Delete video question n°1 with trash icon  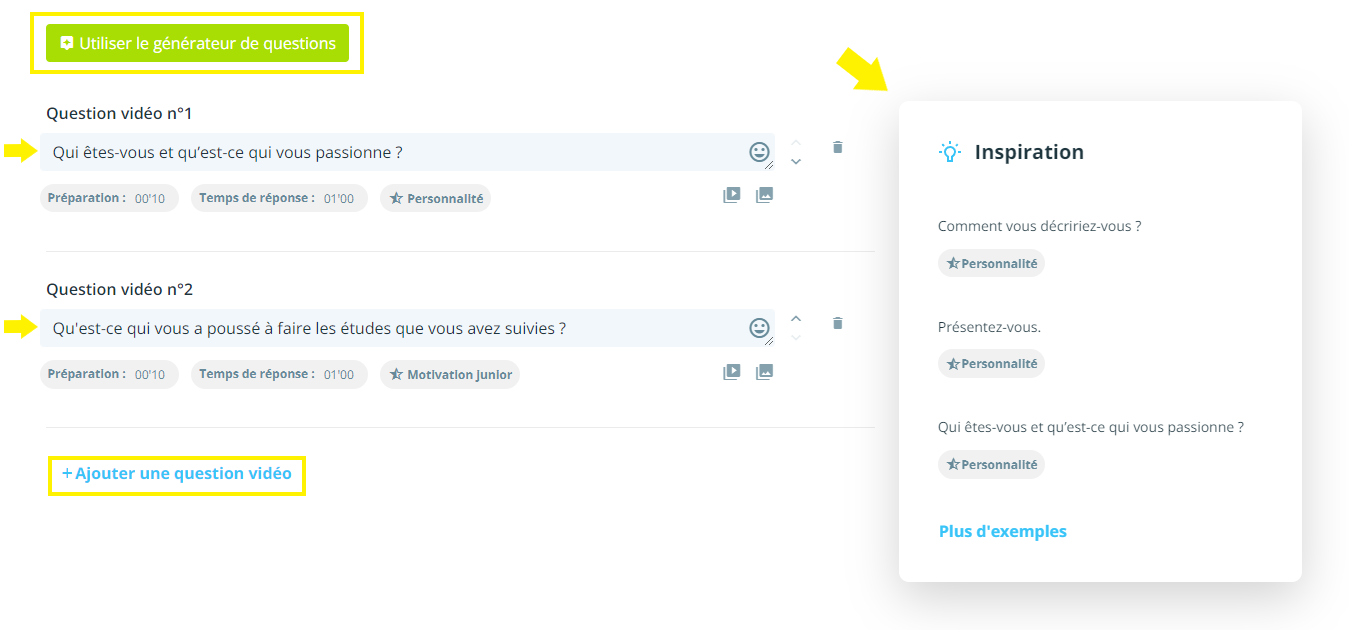pos(838,147)
